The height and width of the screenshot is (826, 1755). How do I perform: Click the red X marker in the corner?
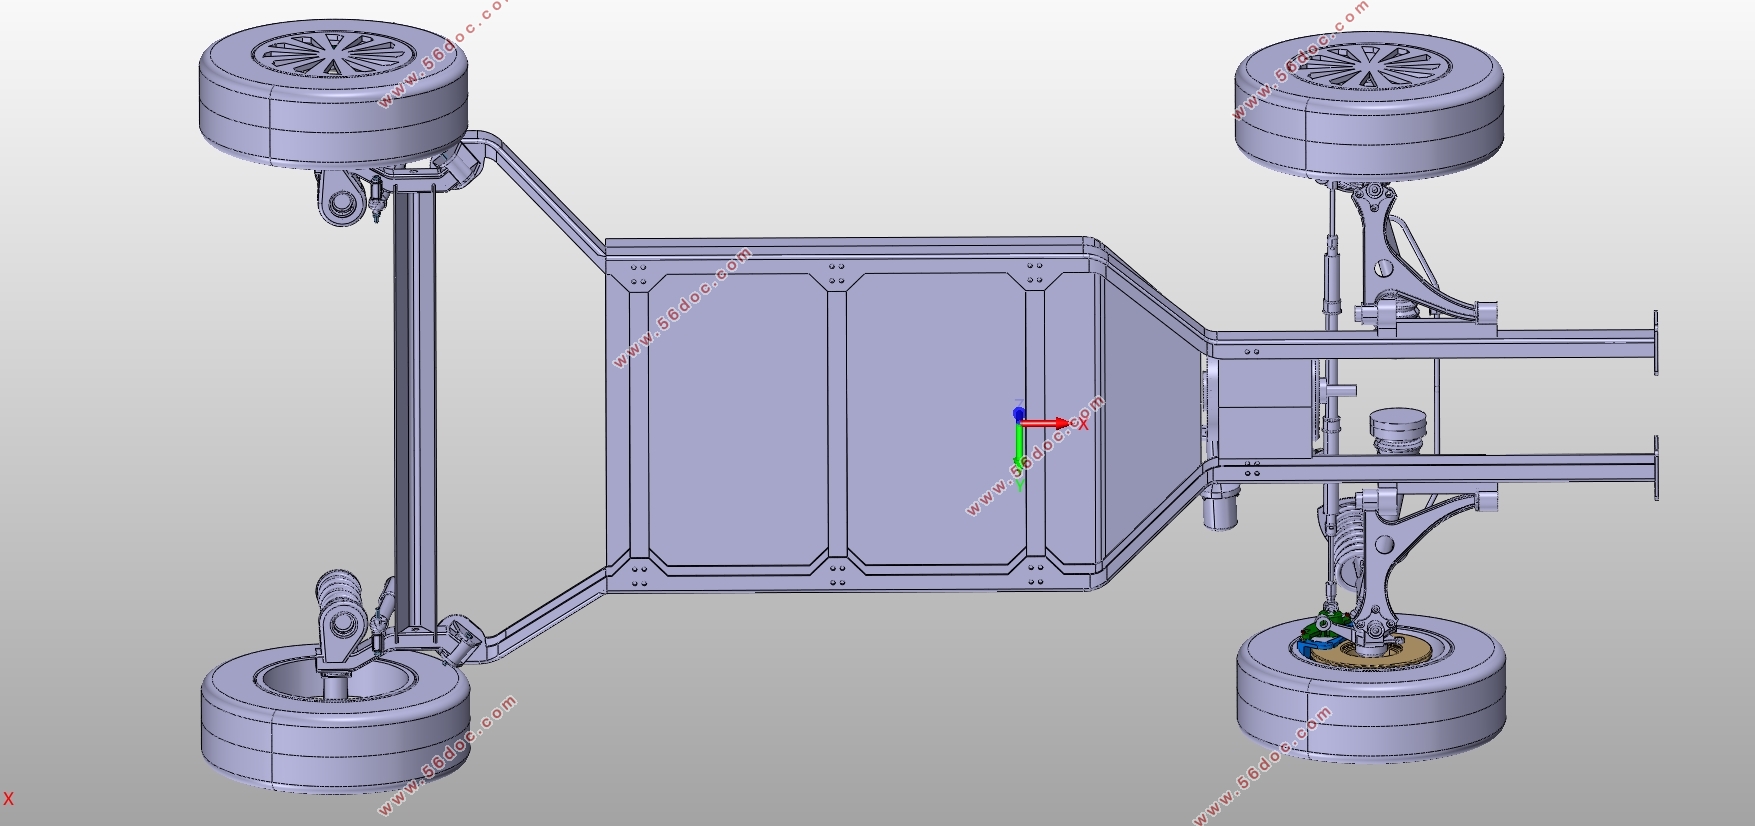pyautogui.click(x=8, y=799)
